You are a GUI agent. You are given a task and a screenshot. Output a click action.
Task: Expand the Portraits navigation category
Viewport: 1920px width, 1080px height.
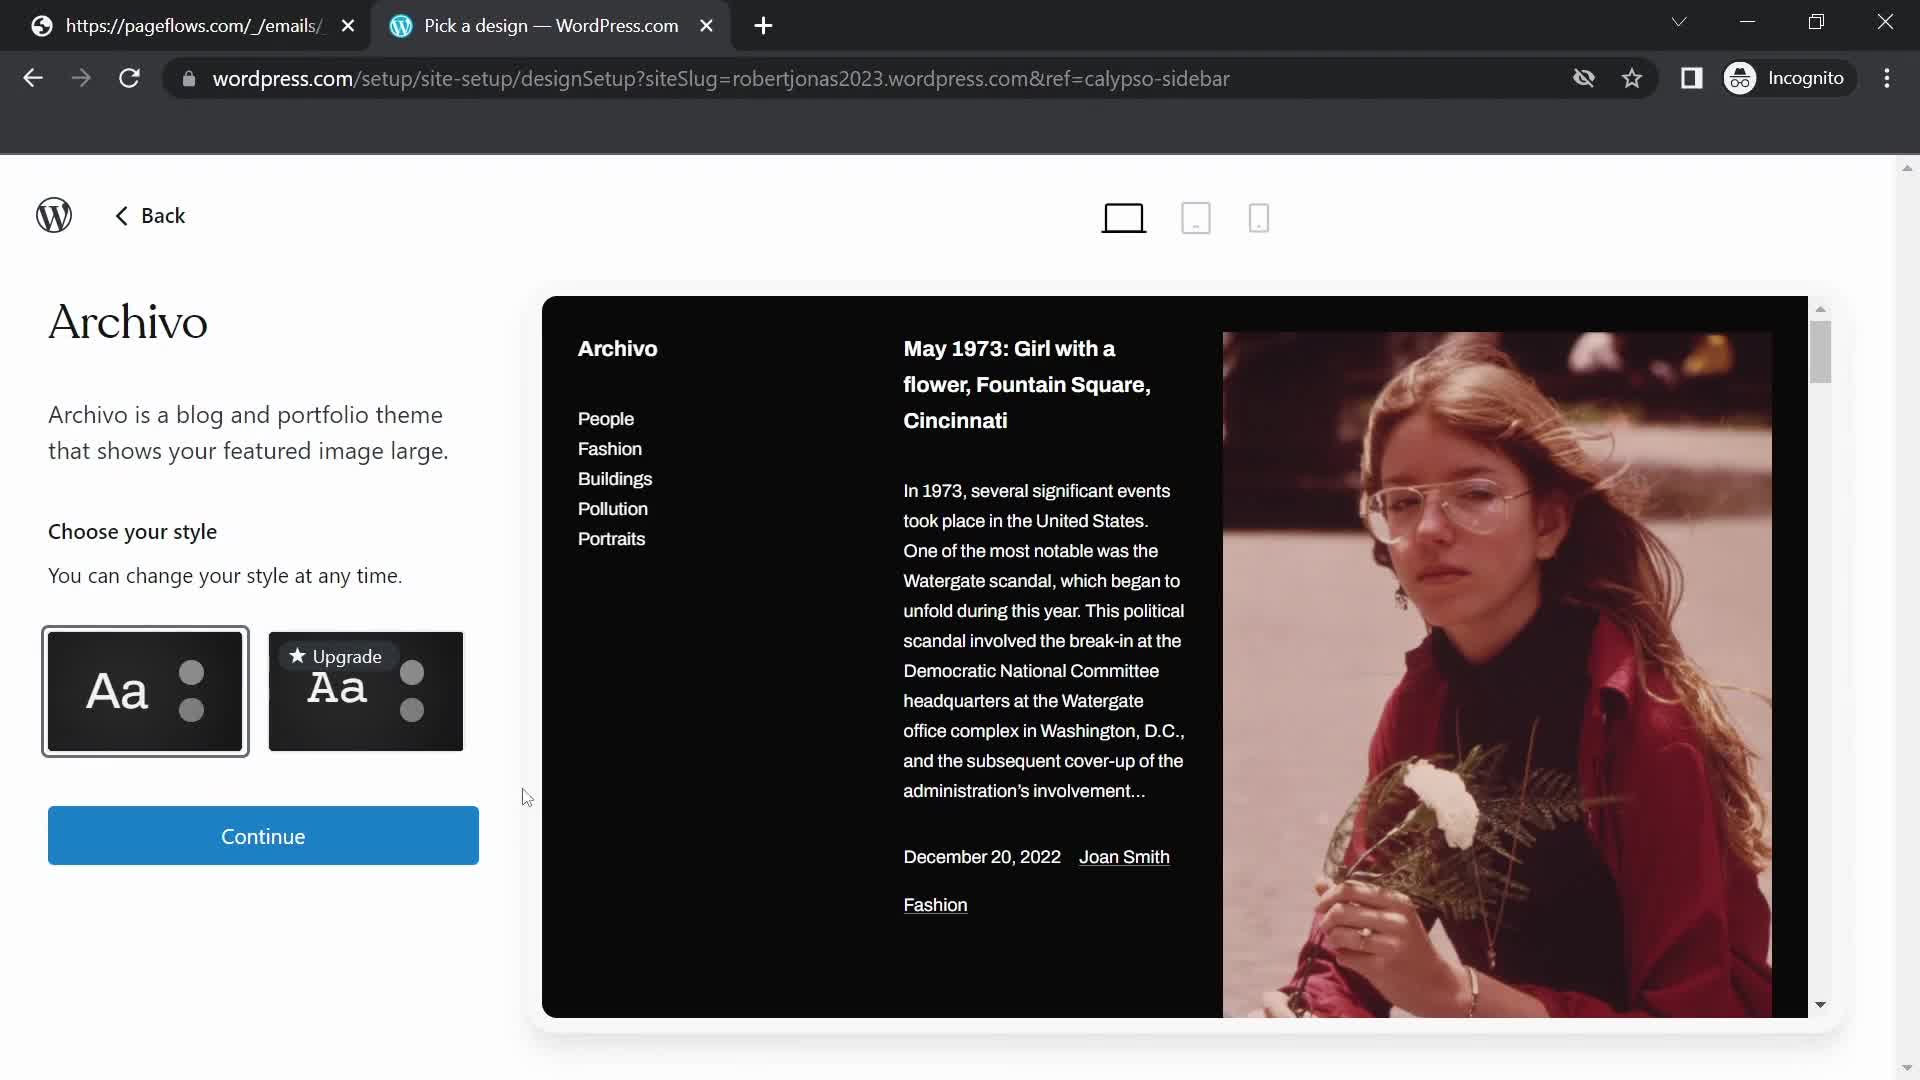click(x=613, y=538)
